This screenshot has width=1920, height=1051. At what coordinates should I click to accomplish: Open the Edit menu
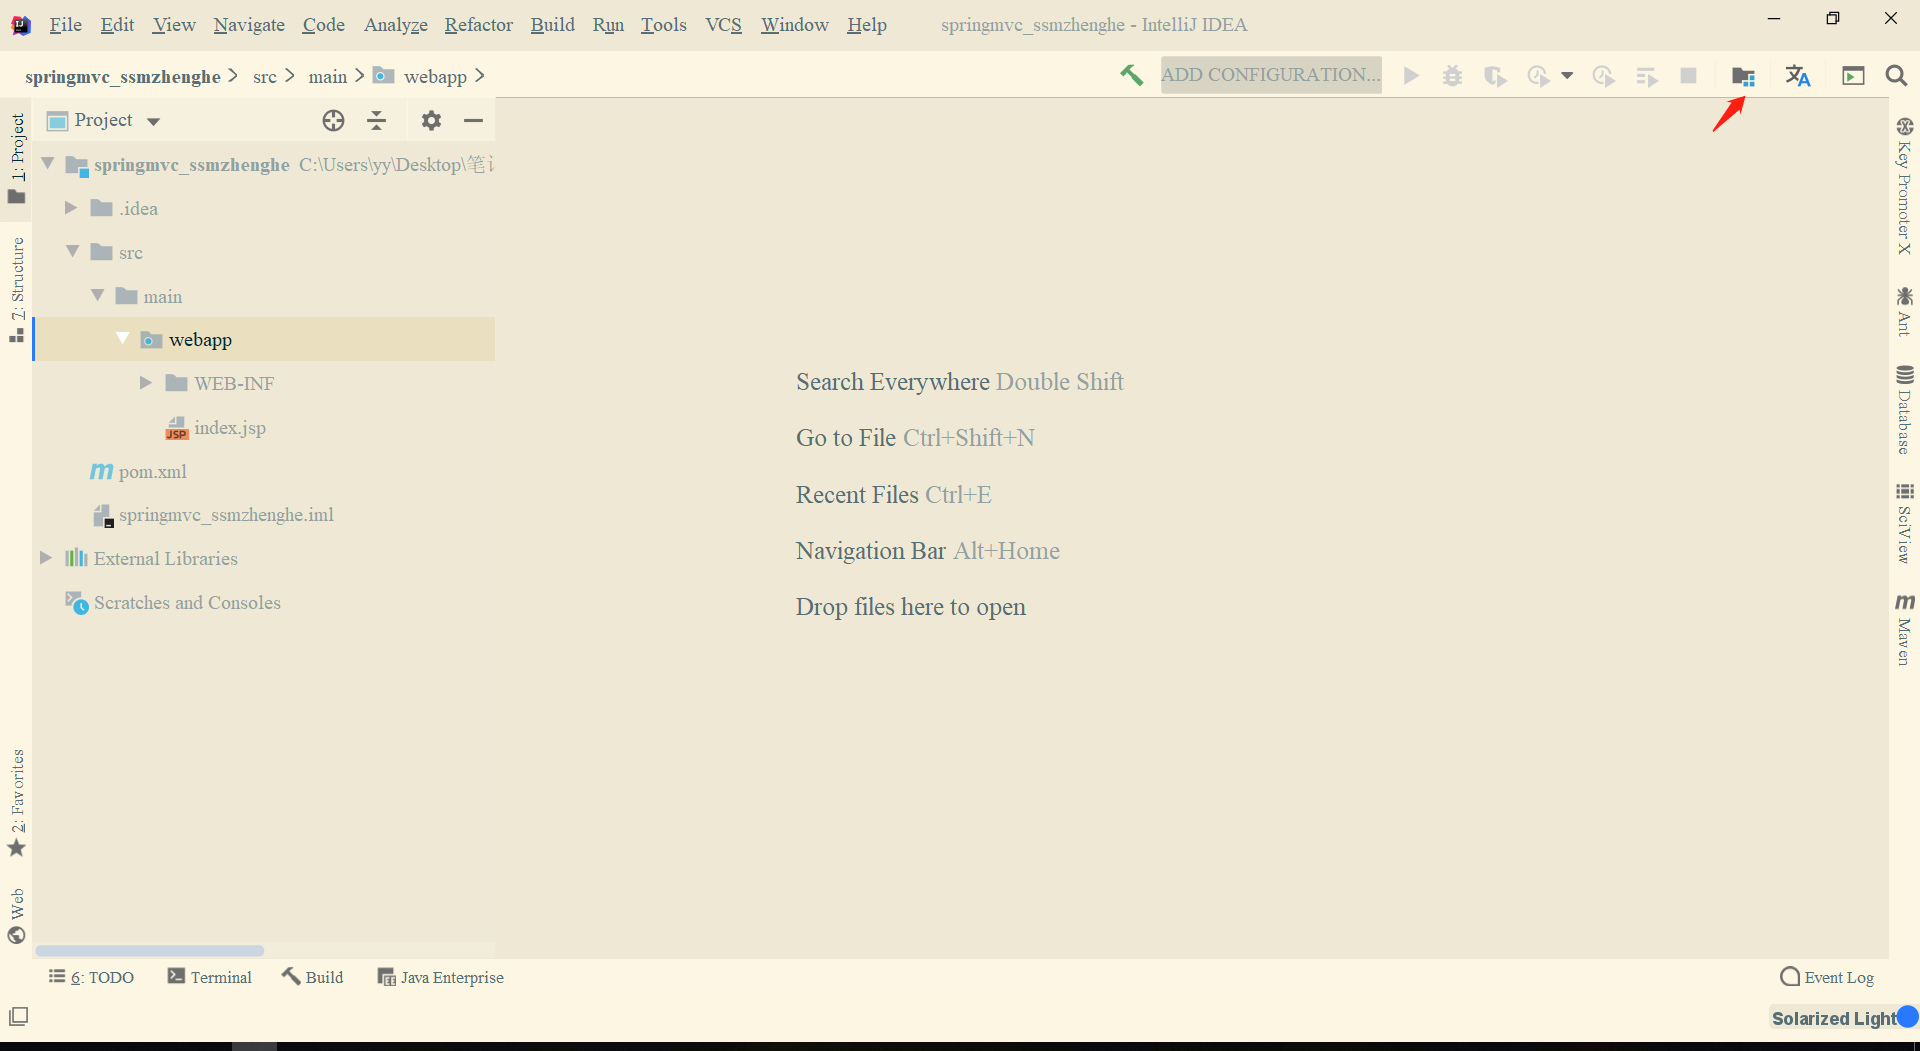[117, 25]
